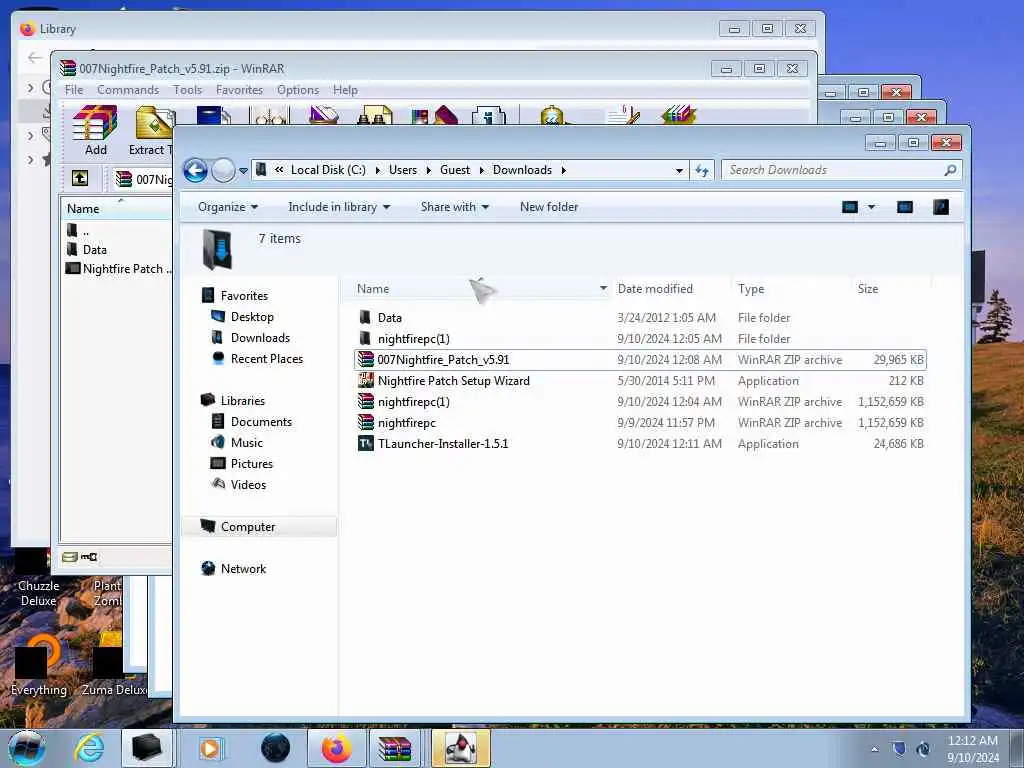Open the recent pages dropdown beside Forward
Screen dimensions: 1024x768
(x=243, y=170)
